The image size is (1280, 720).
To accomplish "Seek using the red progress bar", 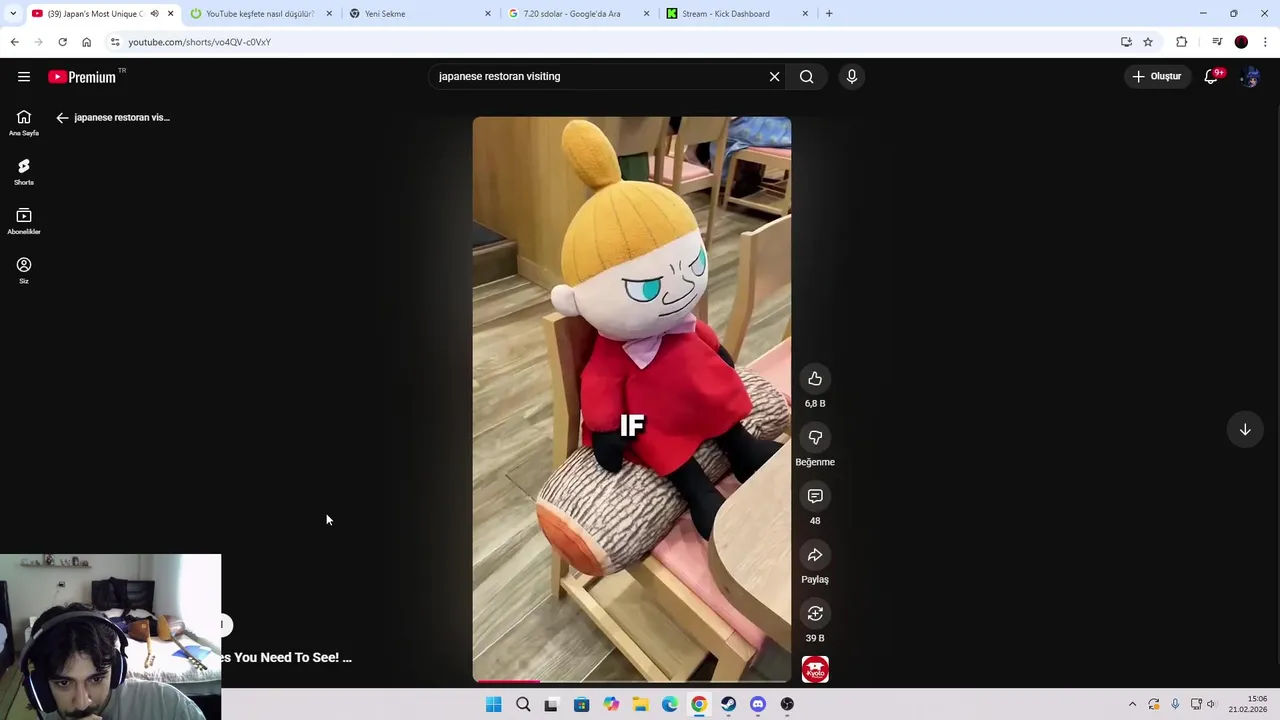I will (x=632, y=681).
